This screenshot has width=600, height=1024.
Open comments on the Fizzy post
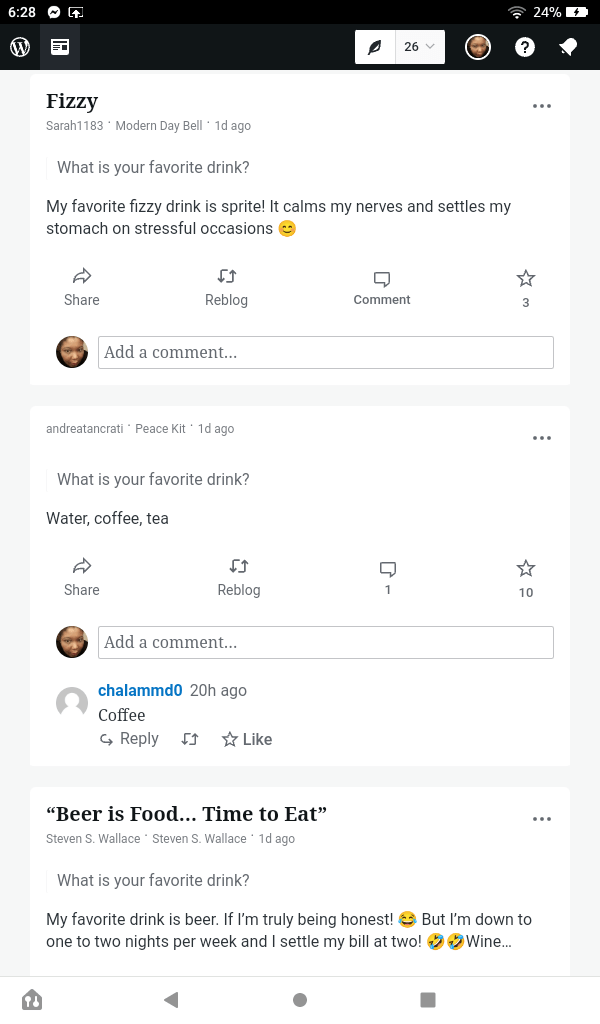pyautogui.click(x=382, y=287)
